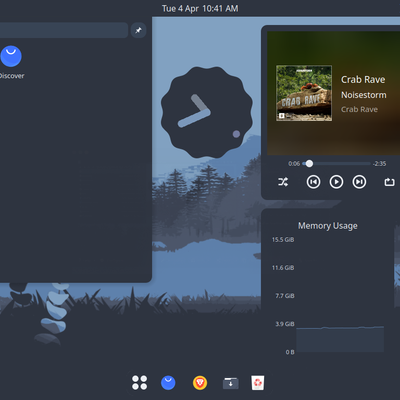
Task: Click the 11.6 GiB axis label
Action: point(283,268)
